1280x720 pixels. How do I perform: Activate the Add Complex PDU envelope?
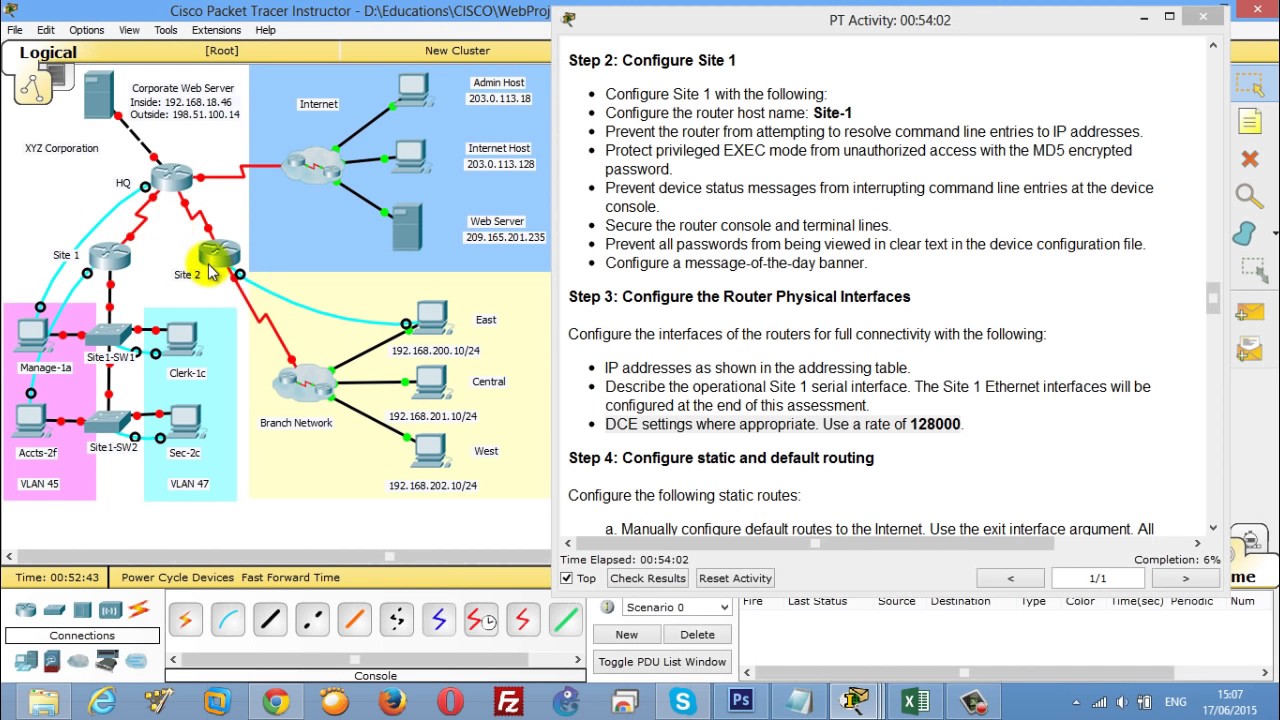[x=1249, y=348]
